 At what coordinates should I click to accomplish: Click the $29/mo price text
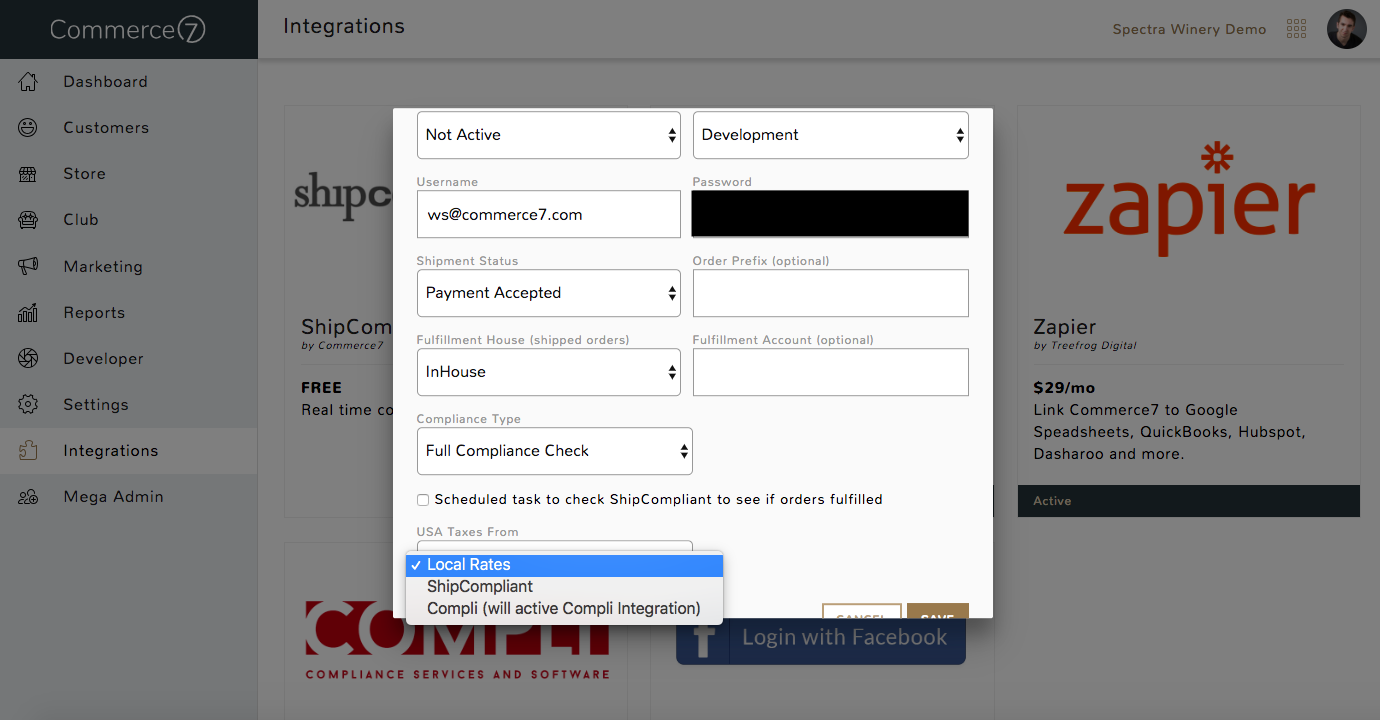(x=1066, y=388)
